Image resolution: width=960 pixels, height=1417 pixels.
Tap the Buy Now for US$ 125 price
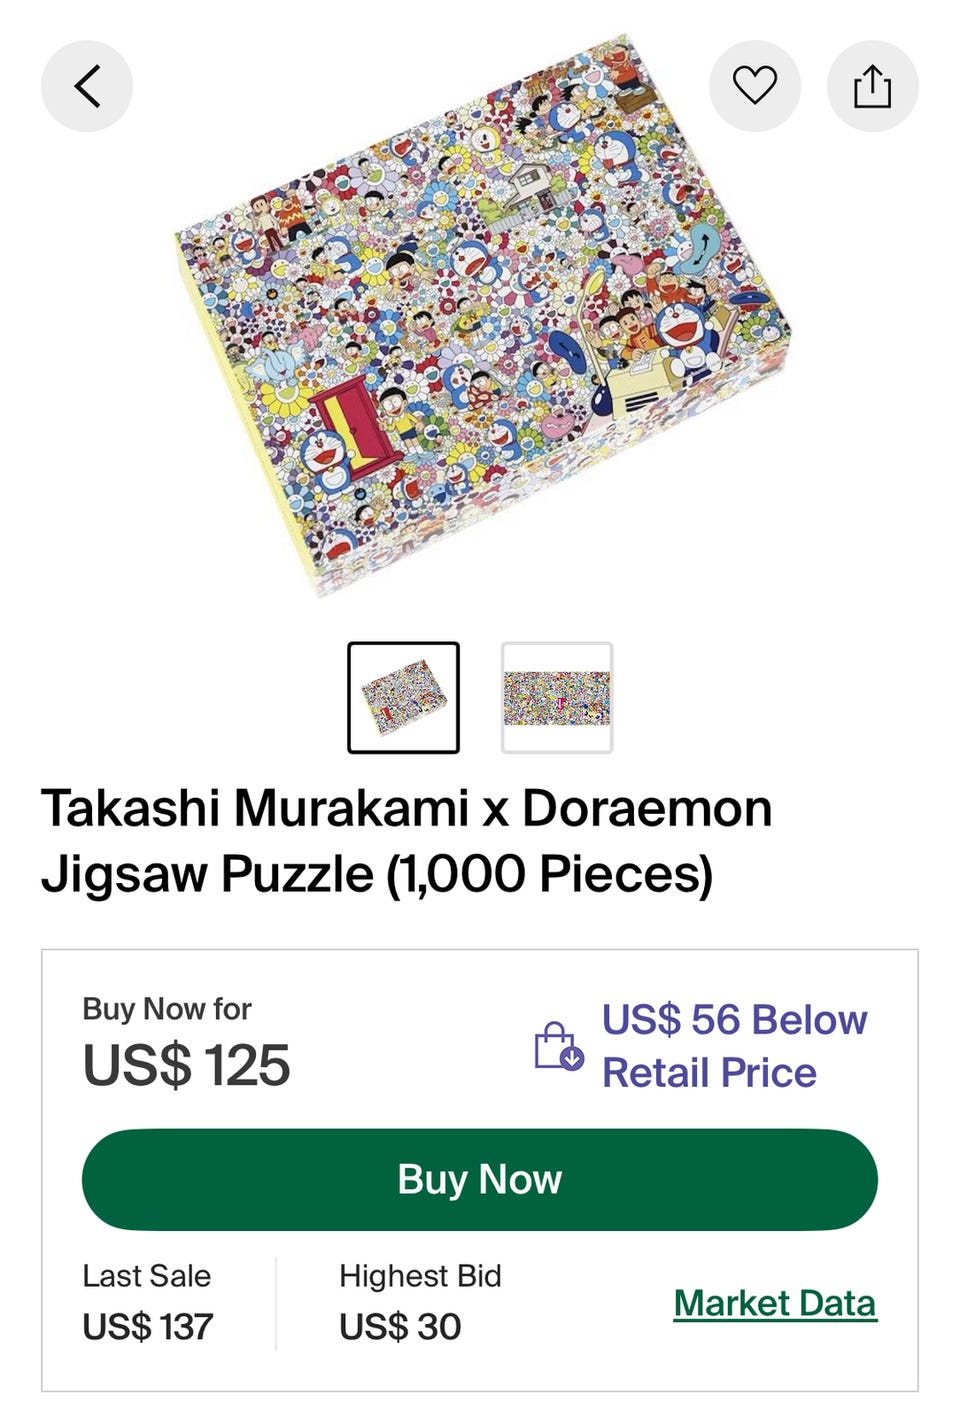coord(186,1065)
